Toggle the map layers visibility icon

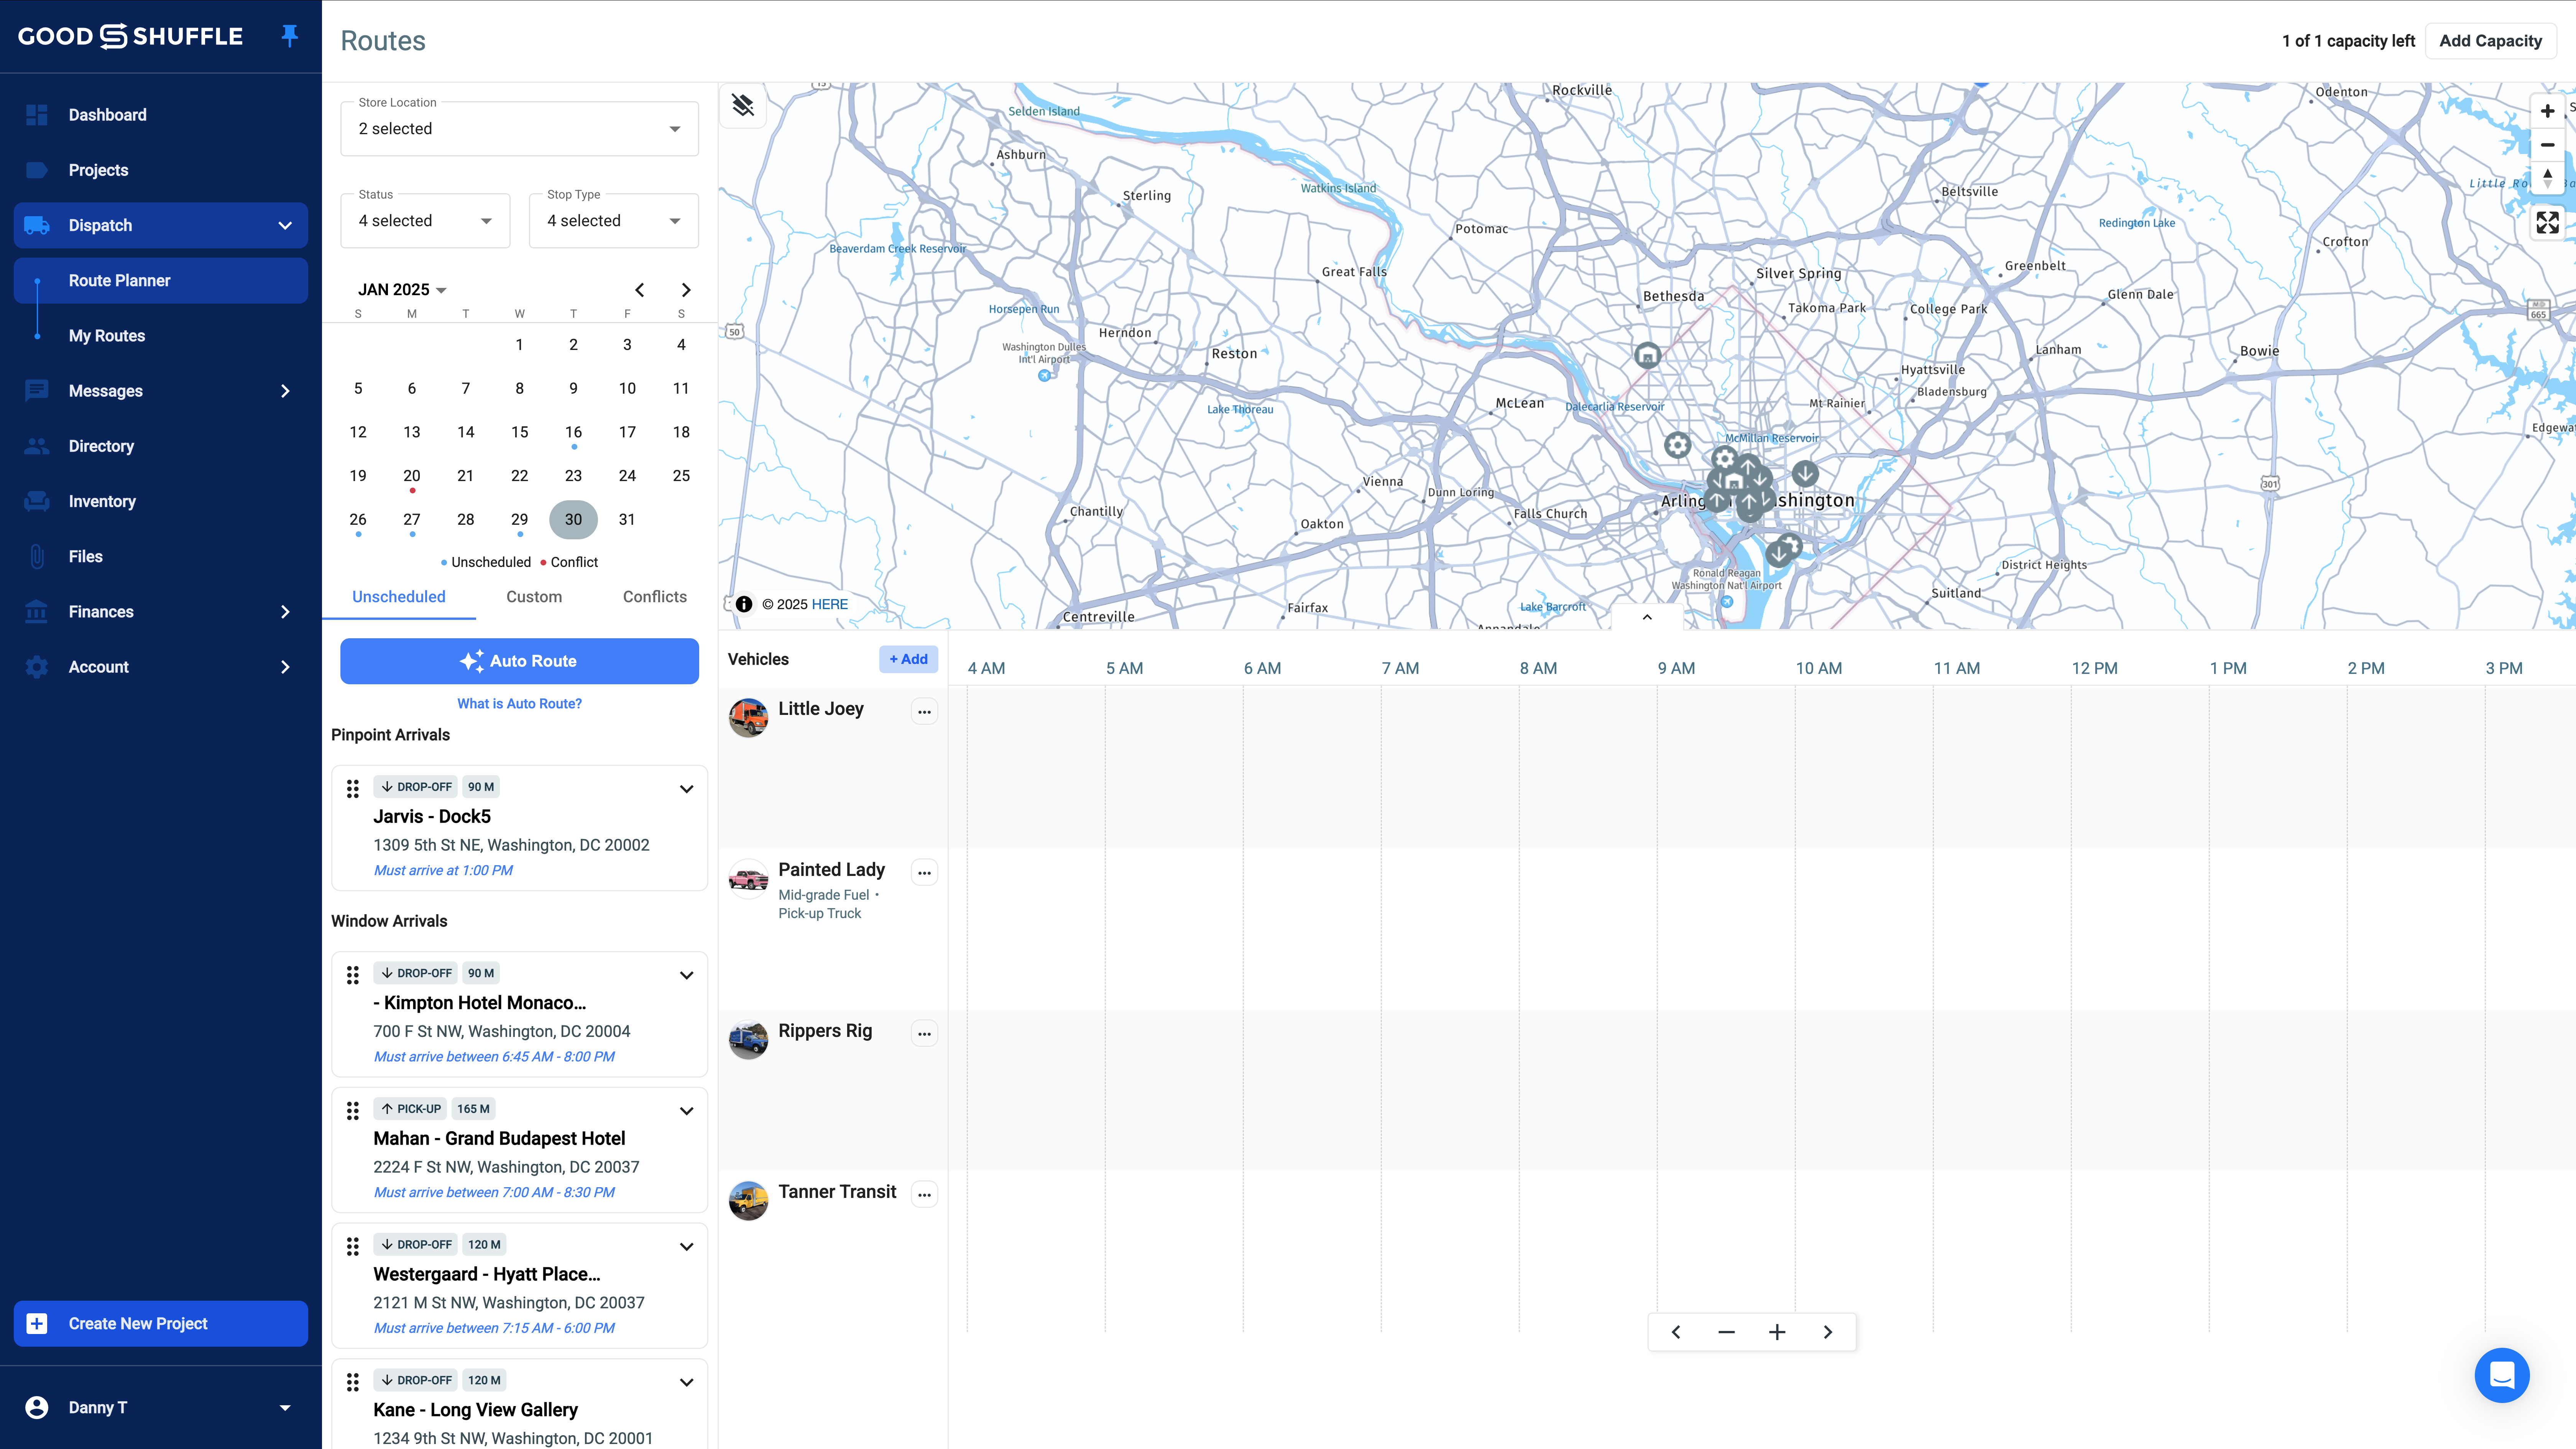[x=743, y=105]
